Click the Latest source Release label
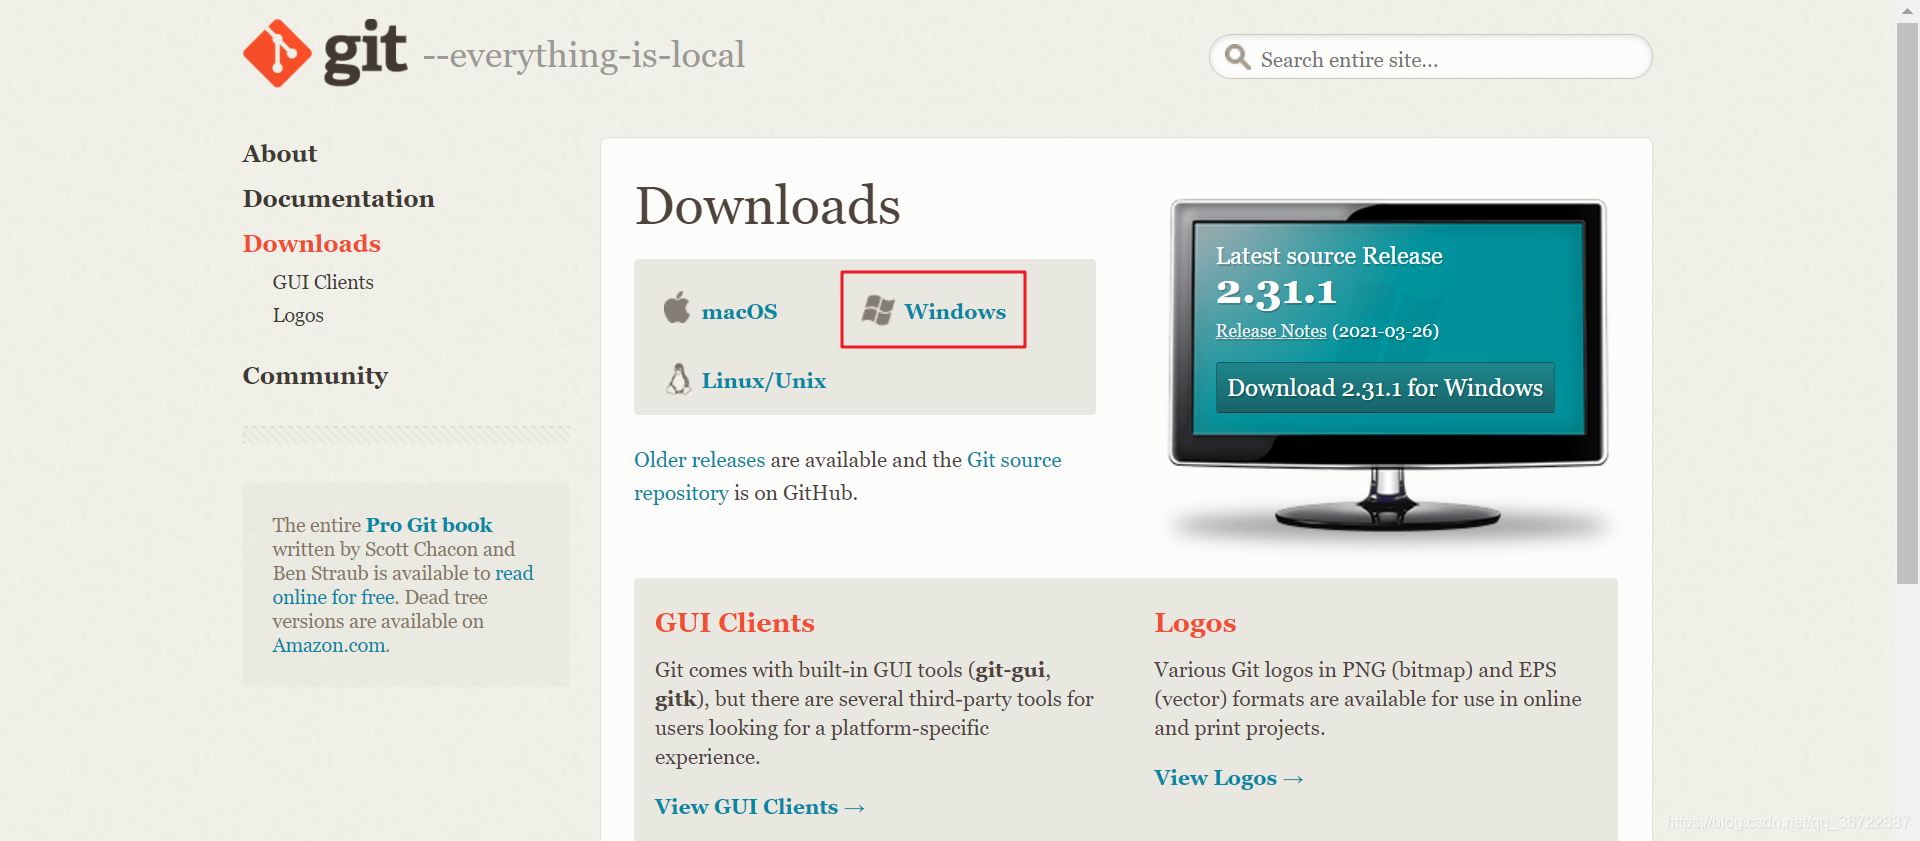Viewport: 1920px width, 841px height. click(x=1329, y=256)
